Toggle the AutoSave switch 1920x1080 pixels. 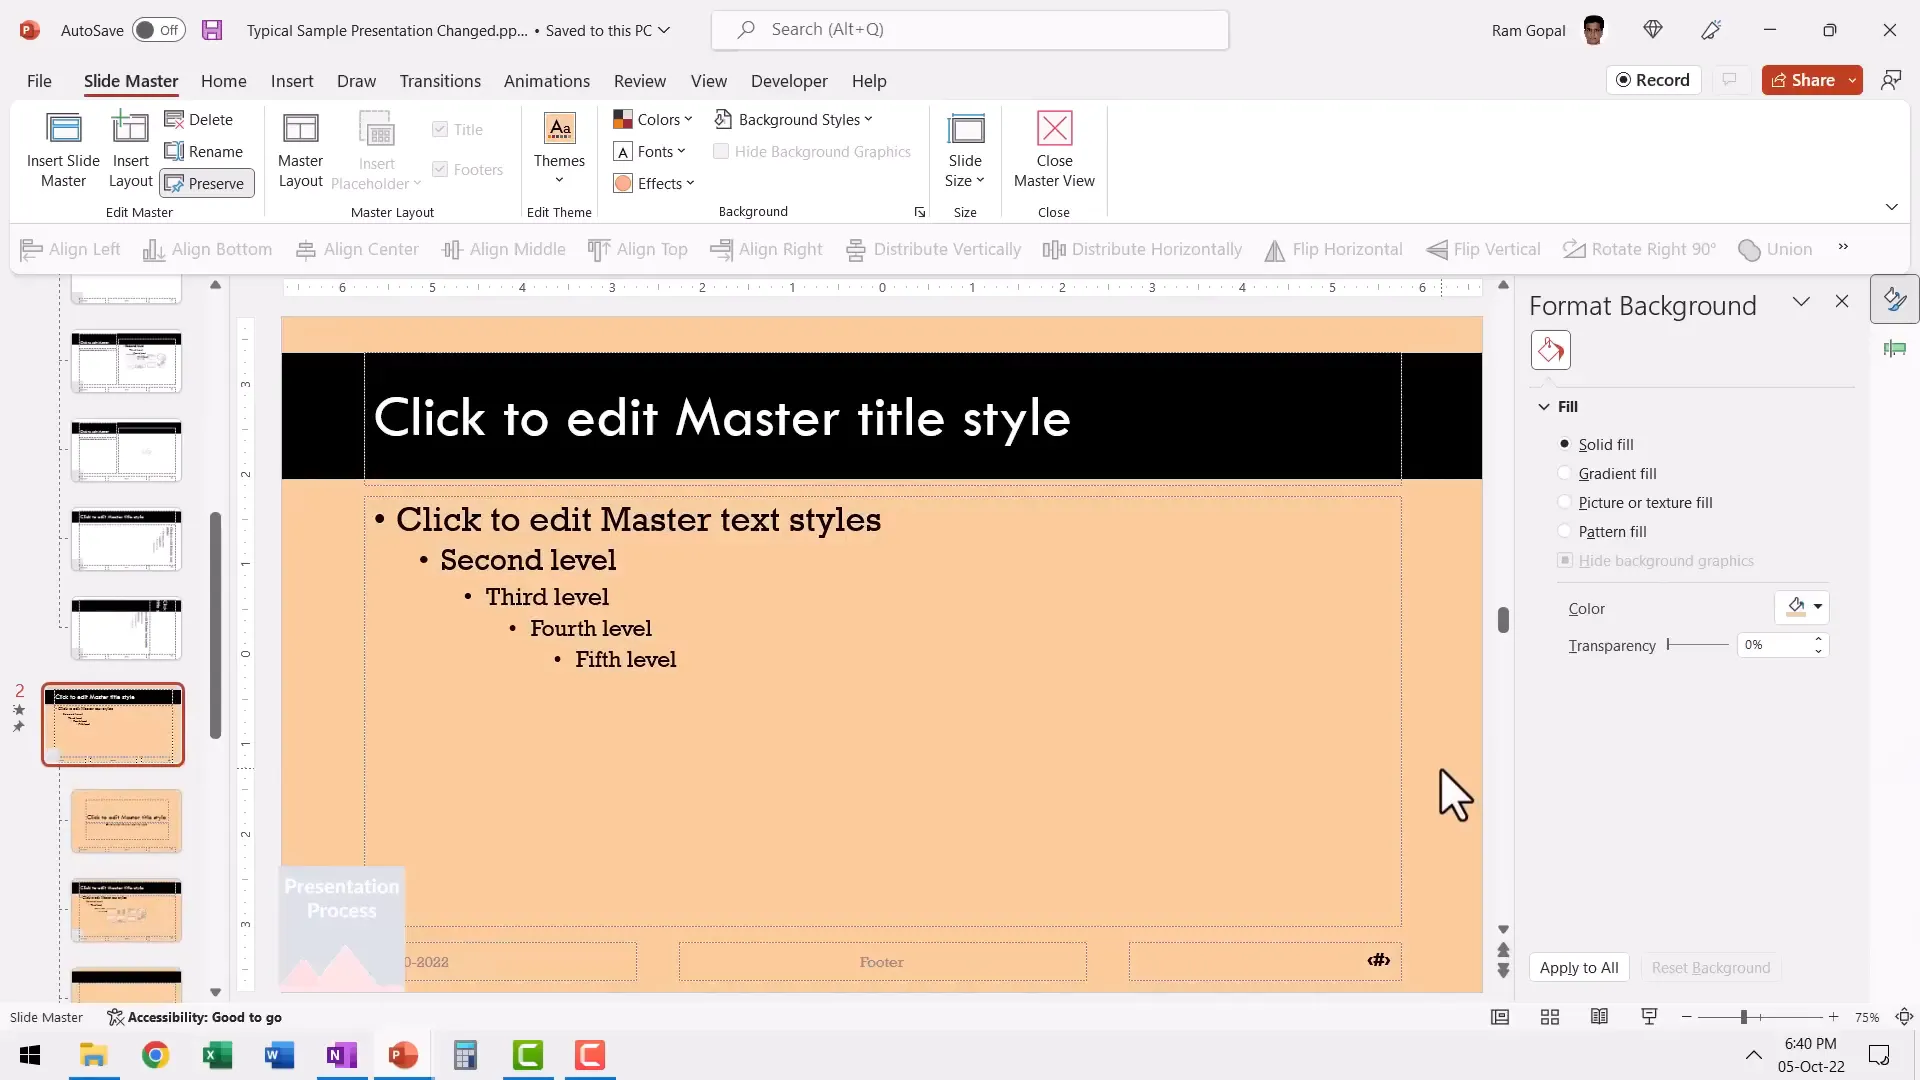pyautogui.click(x=159, y=30)
